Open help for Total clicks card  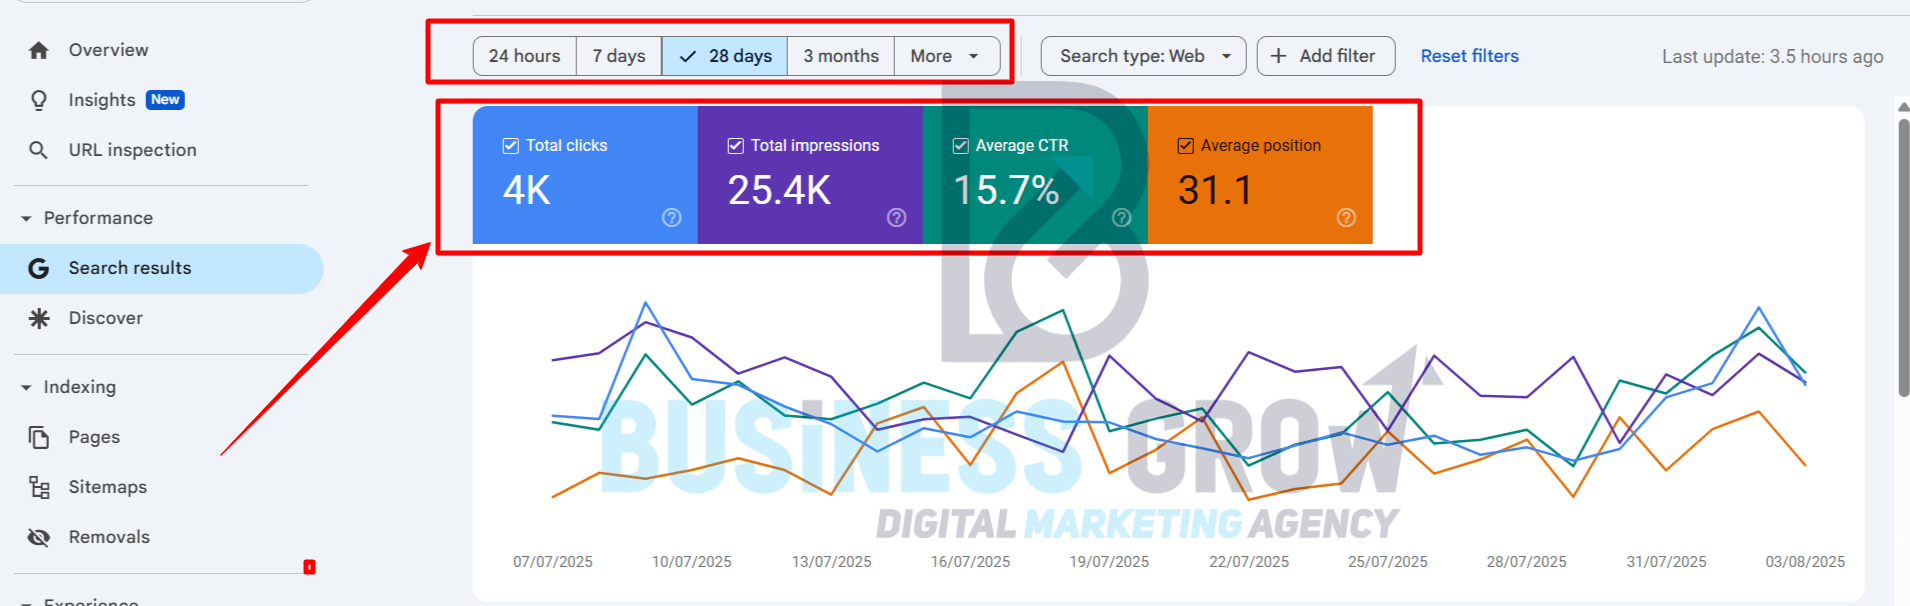(x=672, y=217)
